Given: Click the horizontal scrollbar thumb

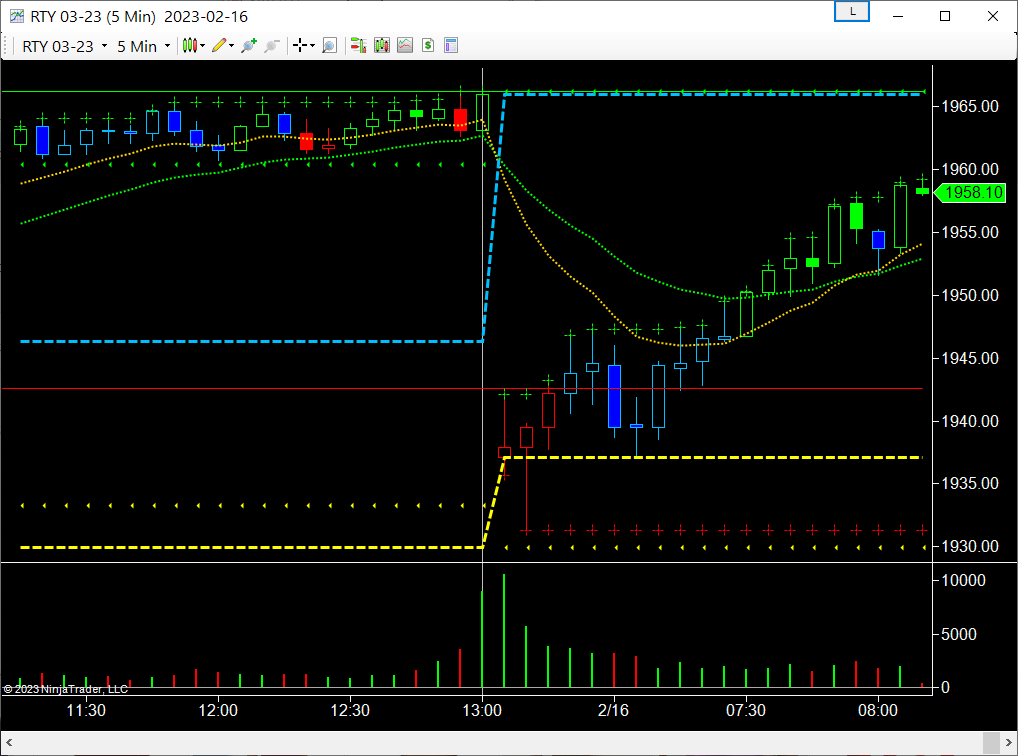Looking at the screenshot, I should 991,742.
